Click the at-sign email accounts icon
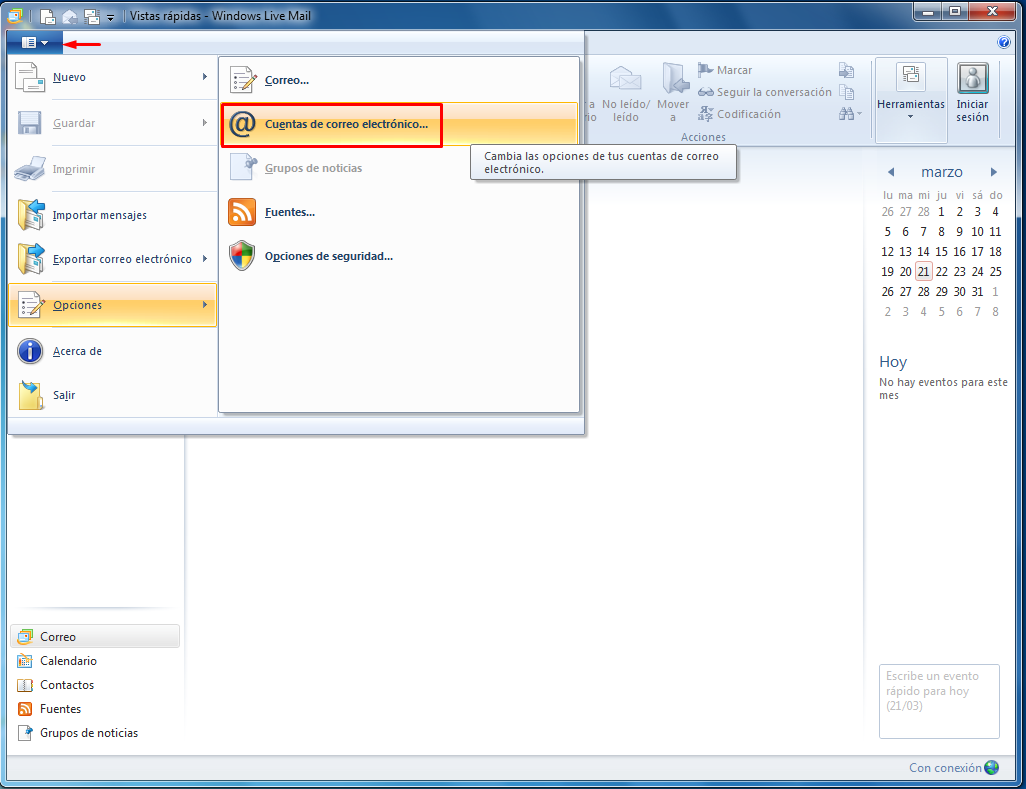The image size is (1026, 789). pos(242,124)
